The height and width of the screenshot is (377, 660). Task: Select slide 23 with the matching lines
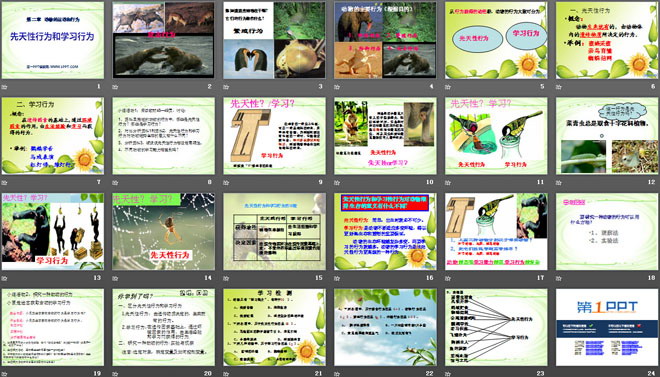coord(496,327)
